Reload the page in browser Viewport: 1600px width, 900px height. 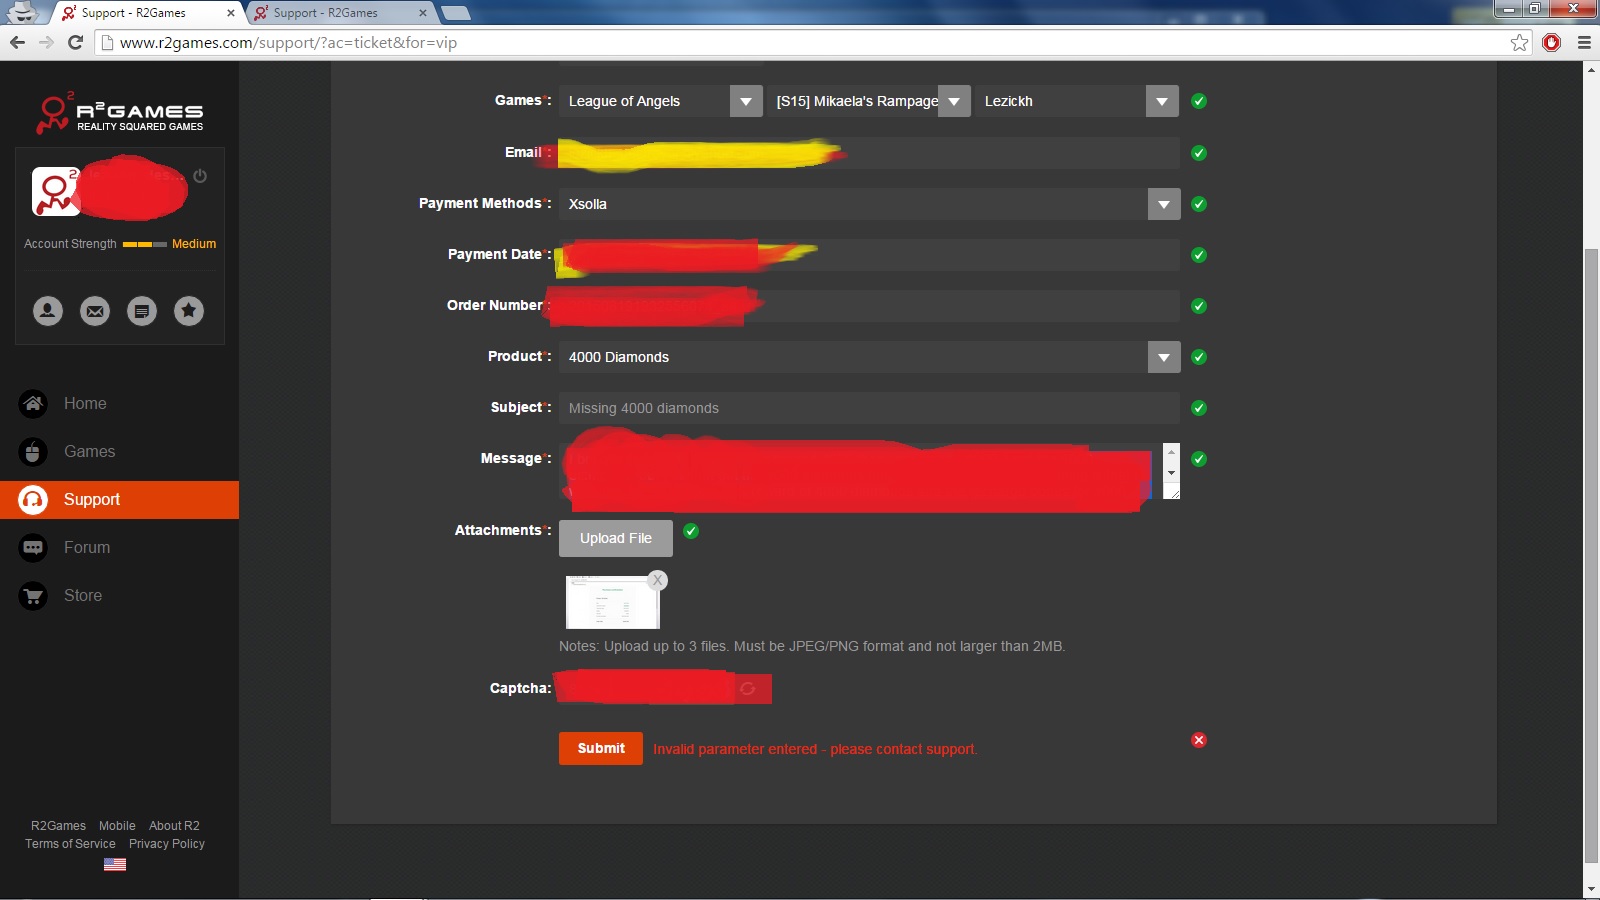pos(75,42)
